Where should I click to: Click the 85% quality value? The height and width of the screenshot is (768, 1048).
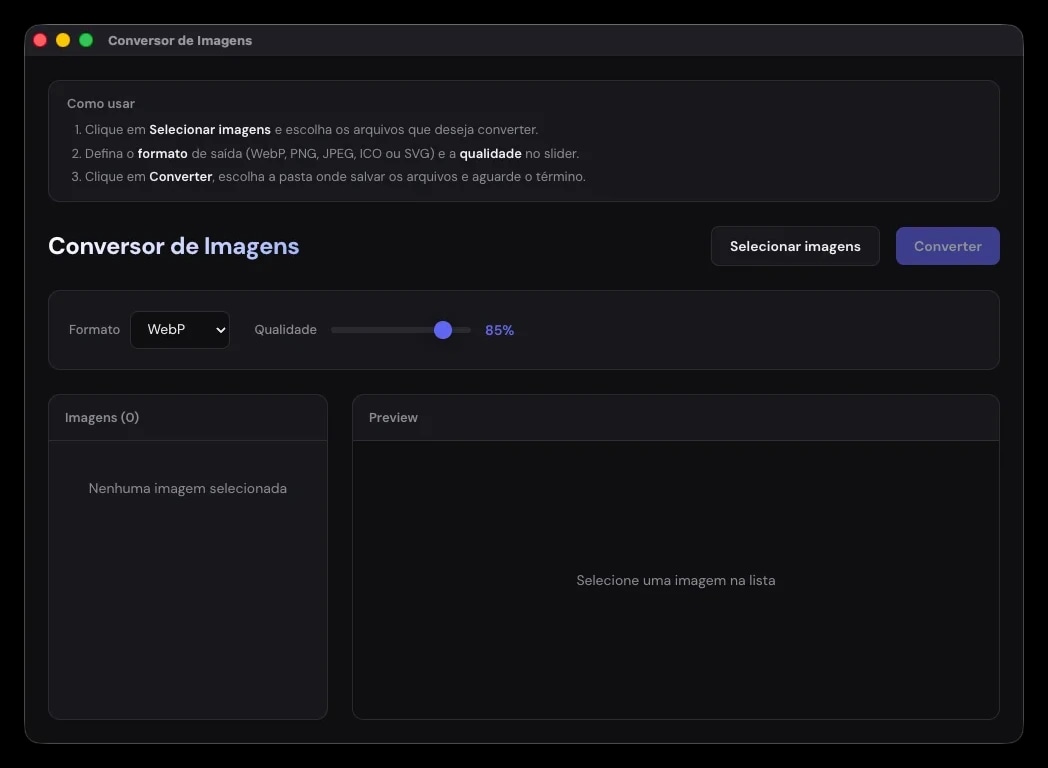click(499, 330)
